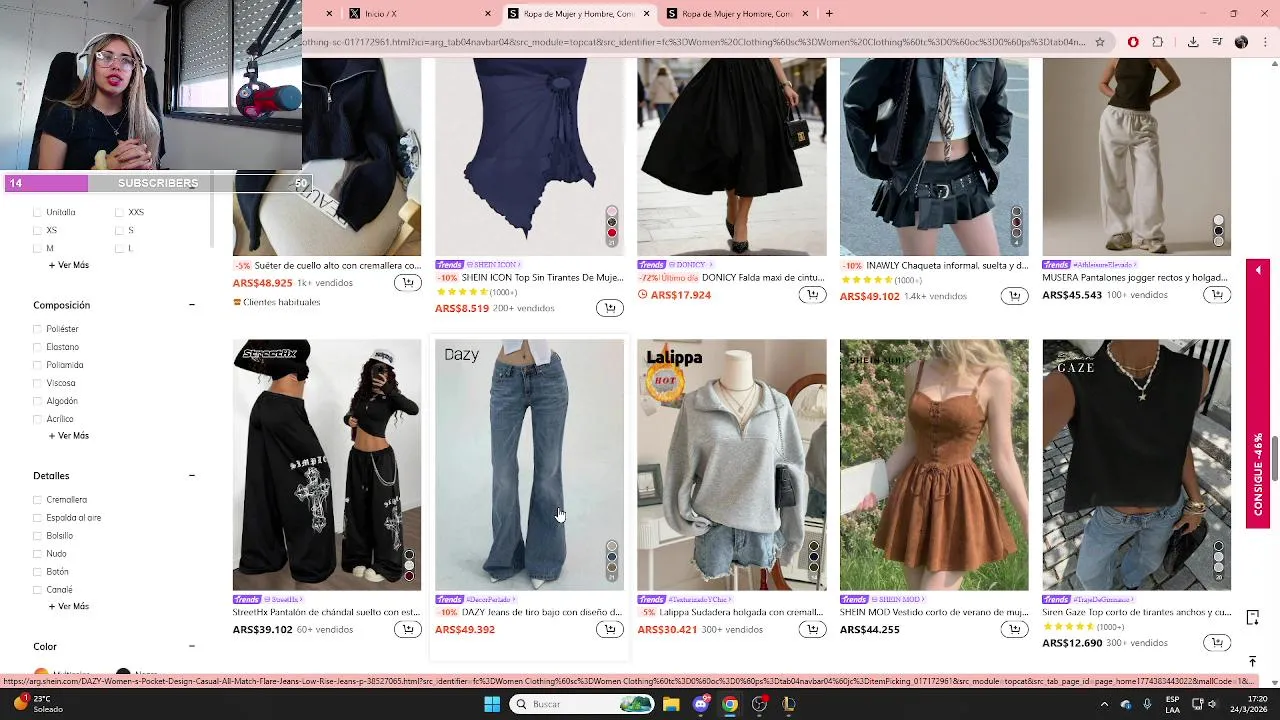Click the taskbar Buscar search box
The width and height of the screenshot is (1280, 720).
tap(583, 704)
